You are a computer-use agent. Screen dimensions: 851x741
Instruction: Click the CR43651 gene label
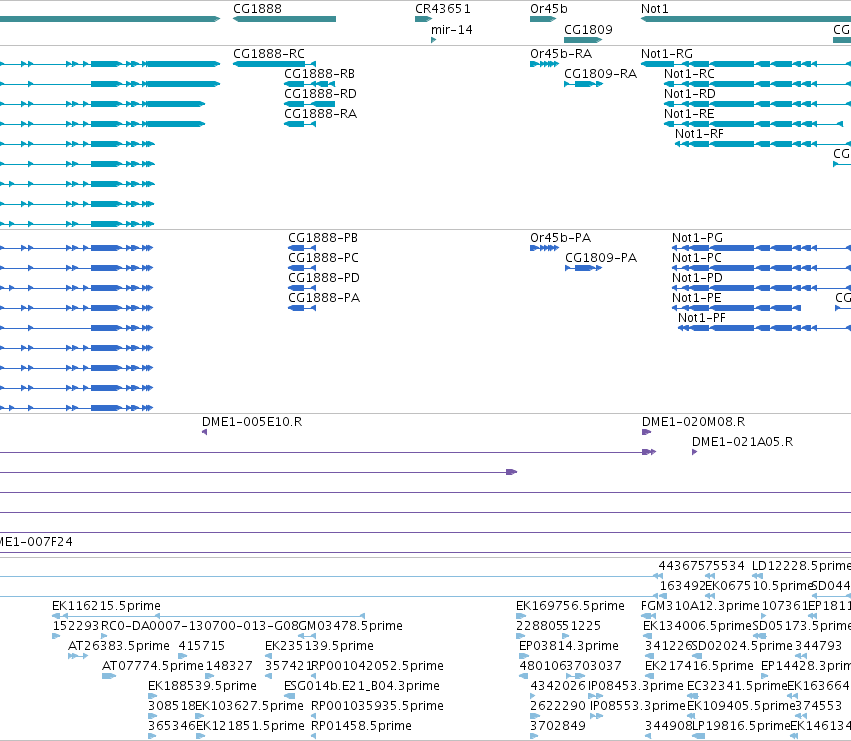pyautogui.click(x=443, y=9)
